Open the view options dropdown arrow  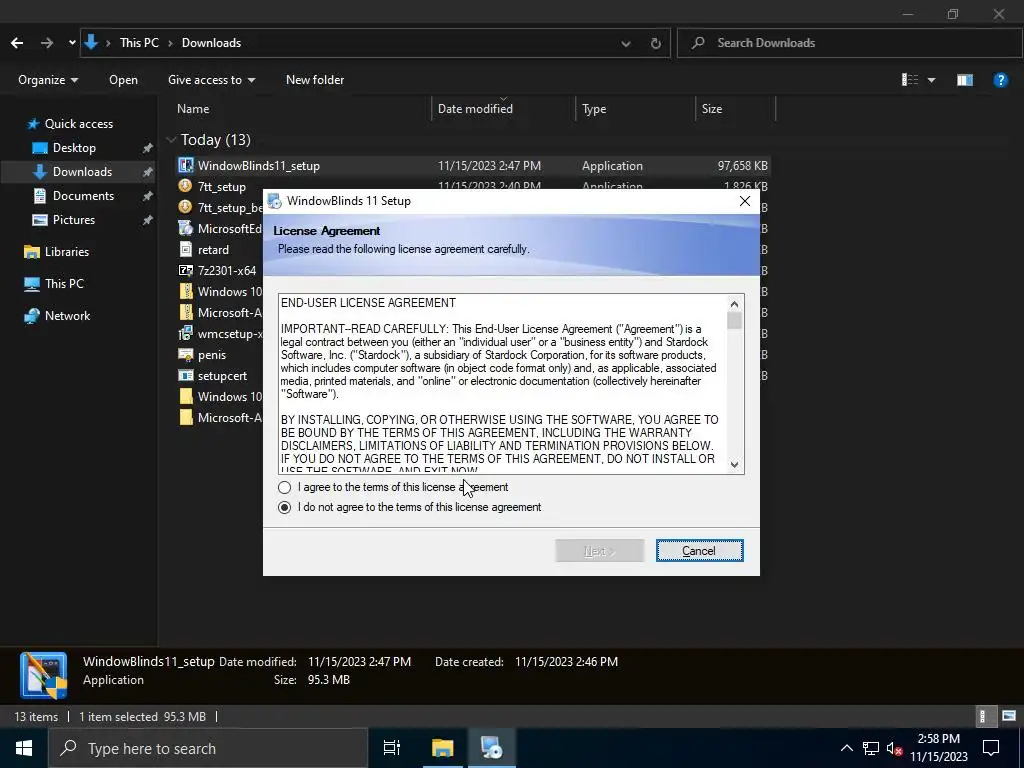[932, 80]
